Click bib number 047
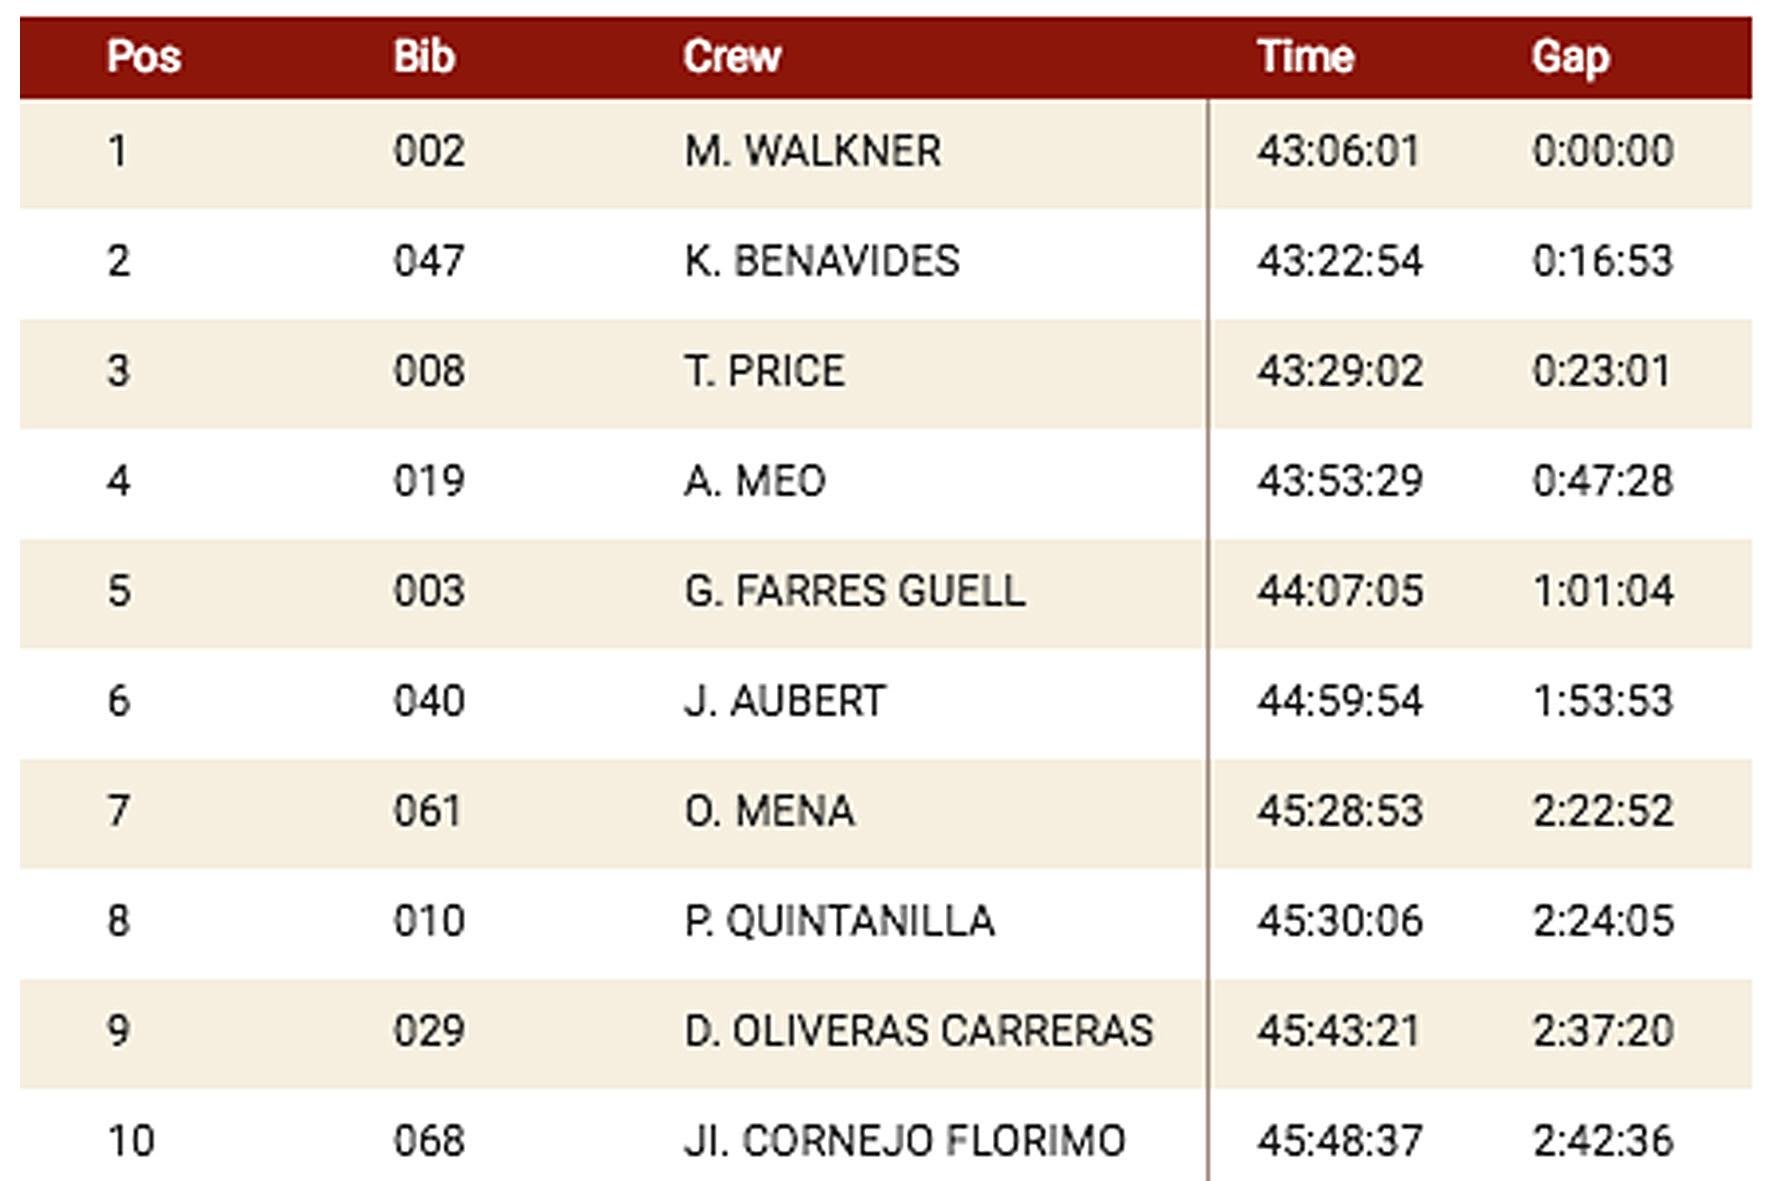Viewport: 1772px width, 1181px height. 429,262
